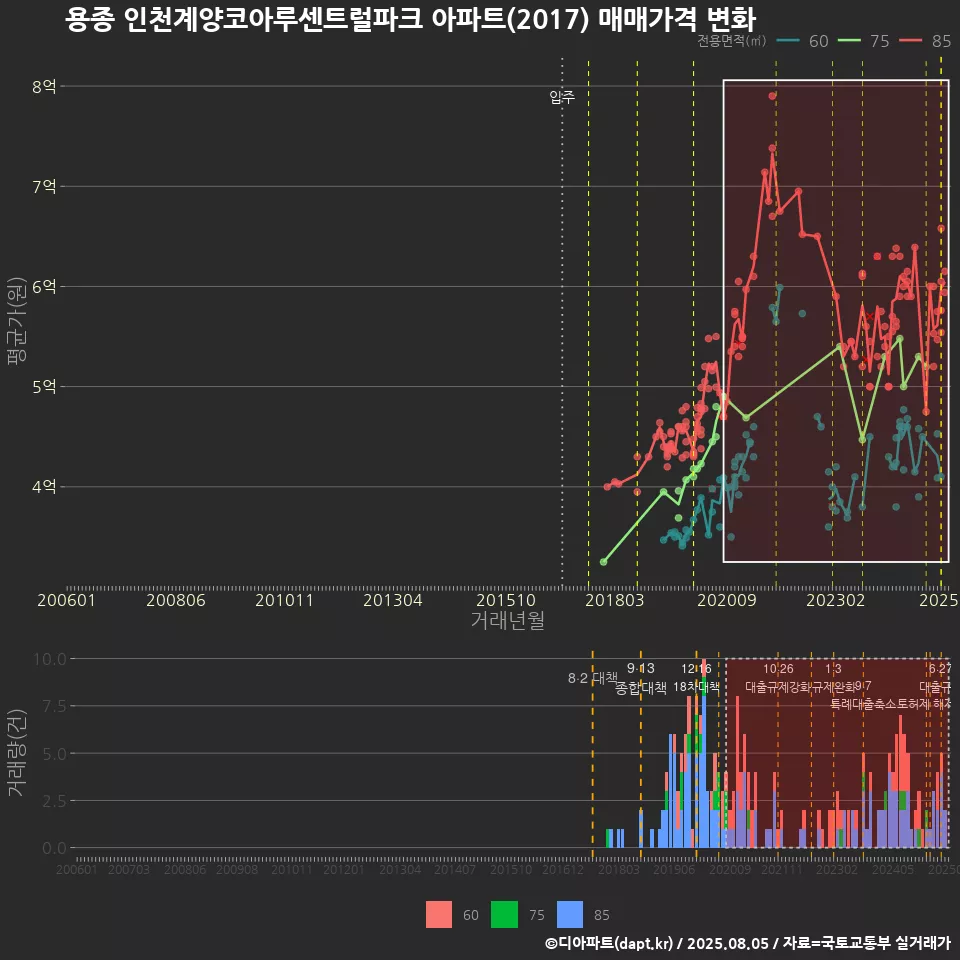Select the 특례대출축소 annotation label

pyautogui.click(x=864, y=704)
